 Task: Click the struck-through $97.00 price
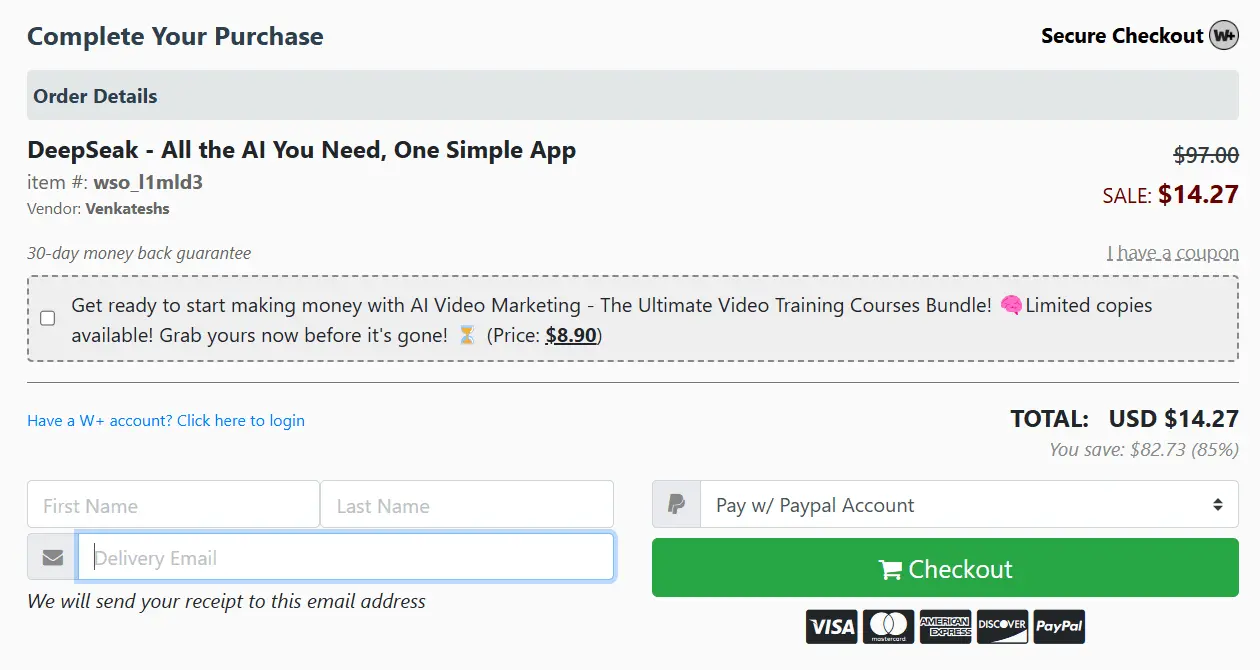(1206, 156)
